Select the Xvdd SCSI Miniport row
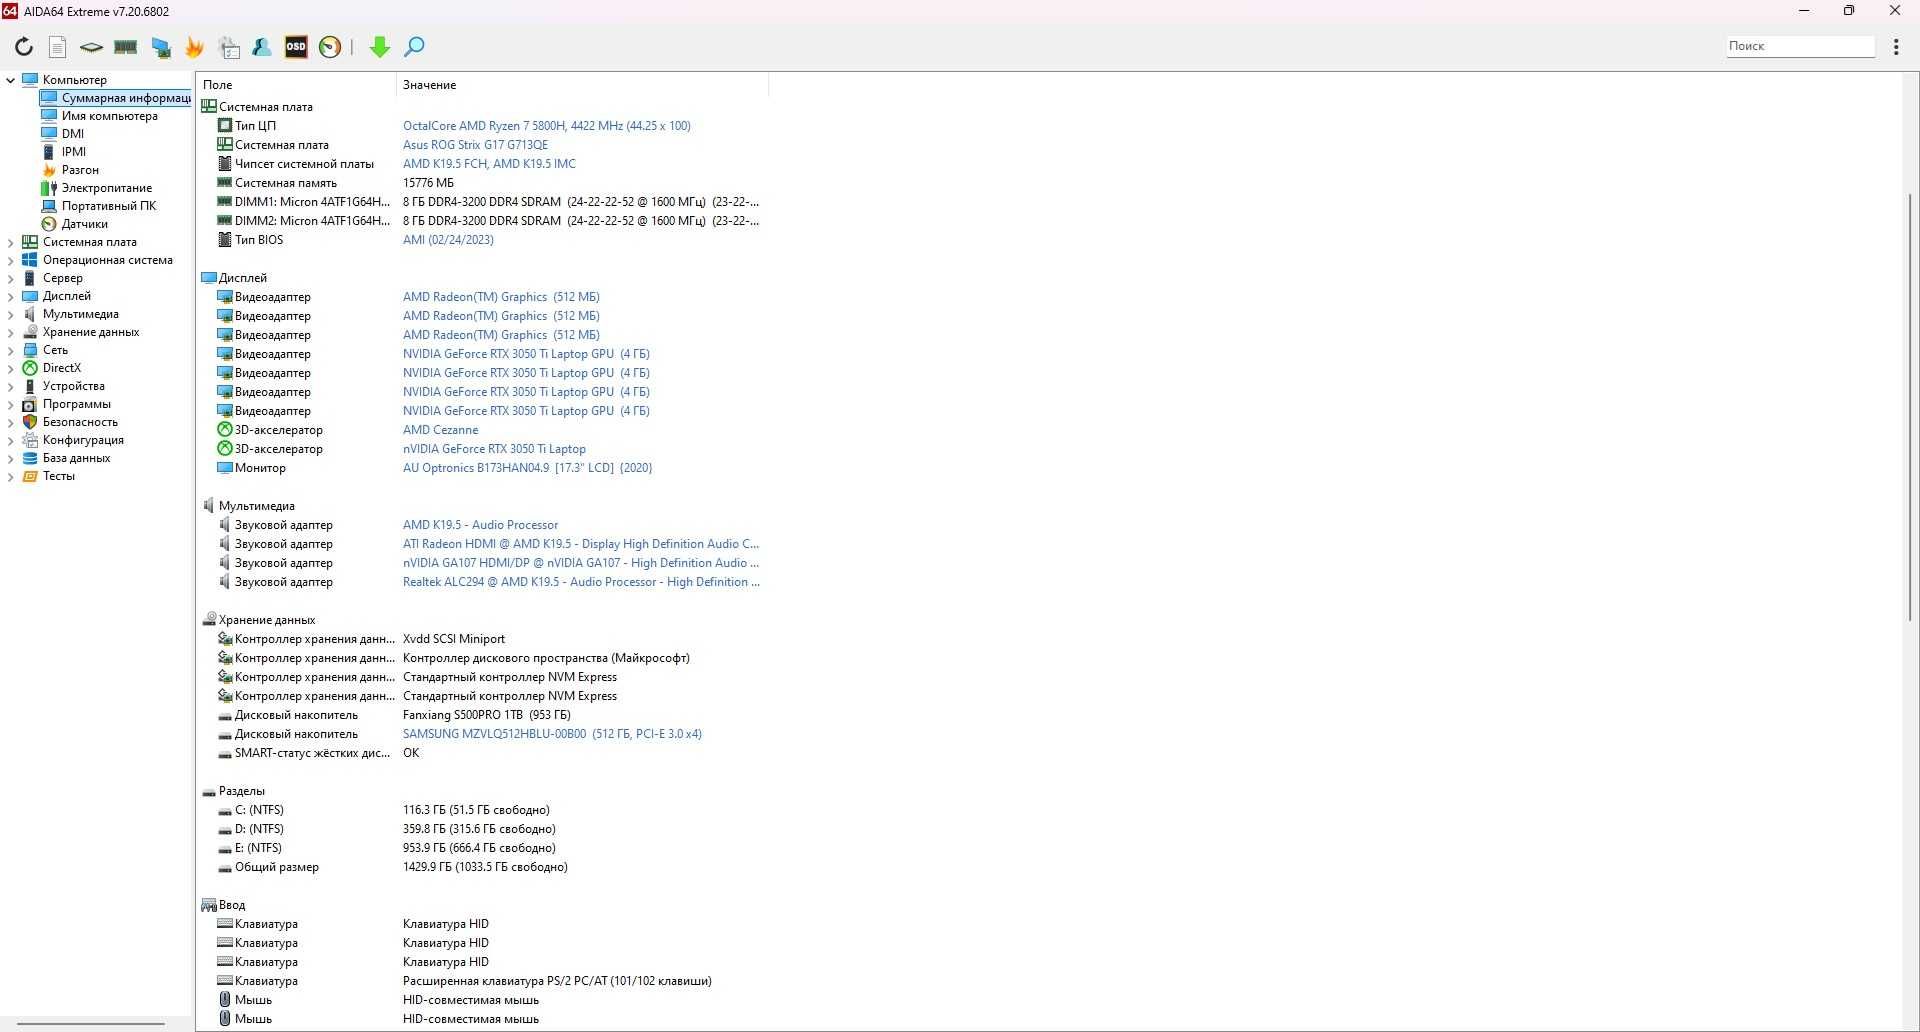The width and height of the screenshot is (1920, 1032). [x=482, y=639]
